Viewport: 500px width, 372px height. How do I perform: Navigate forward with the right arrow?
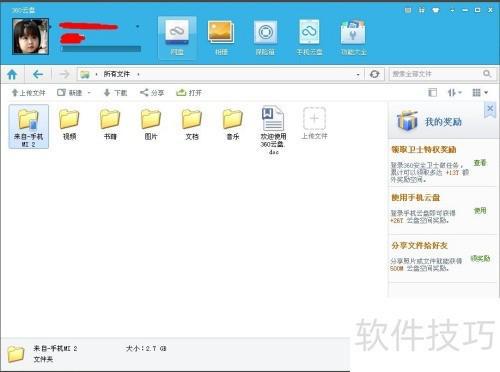tap(64, 74)
